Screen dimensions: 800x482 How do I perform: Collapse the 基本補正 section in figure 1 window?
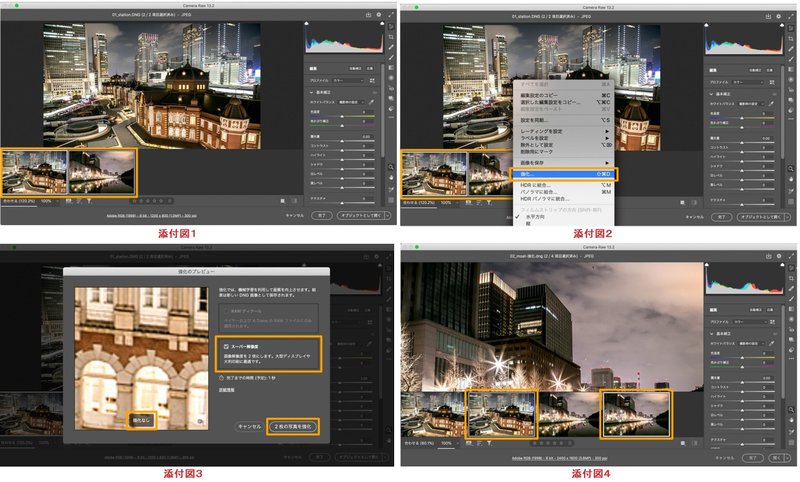coord(312,92)
